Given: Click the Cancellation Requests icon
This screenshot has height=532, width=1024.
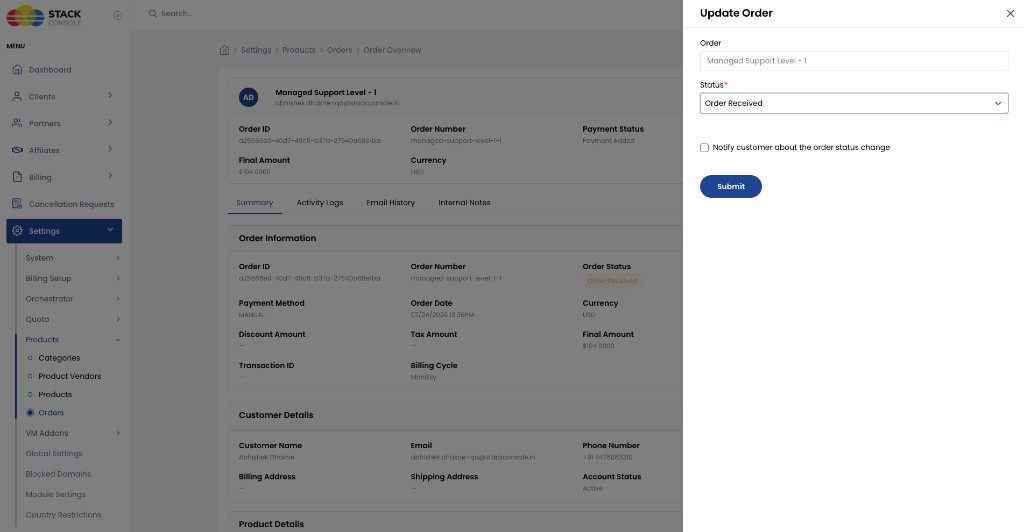Looking at the screenshot, I should (18, 204).
